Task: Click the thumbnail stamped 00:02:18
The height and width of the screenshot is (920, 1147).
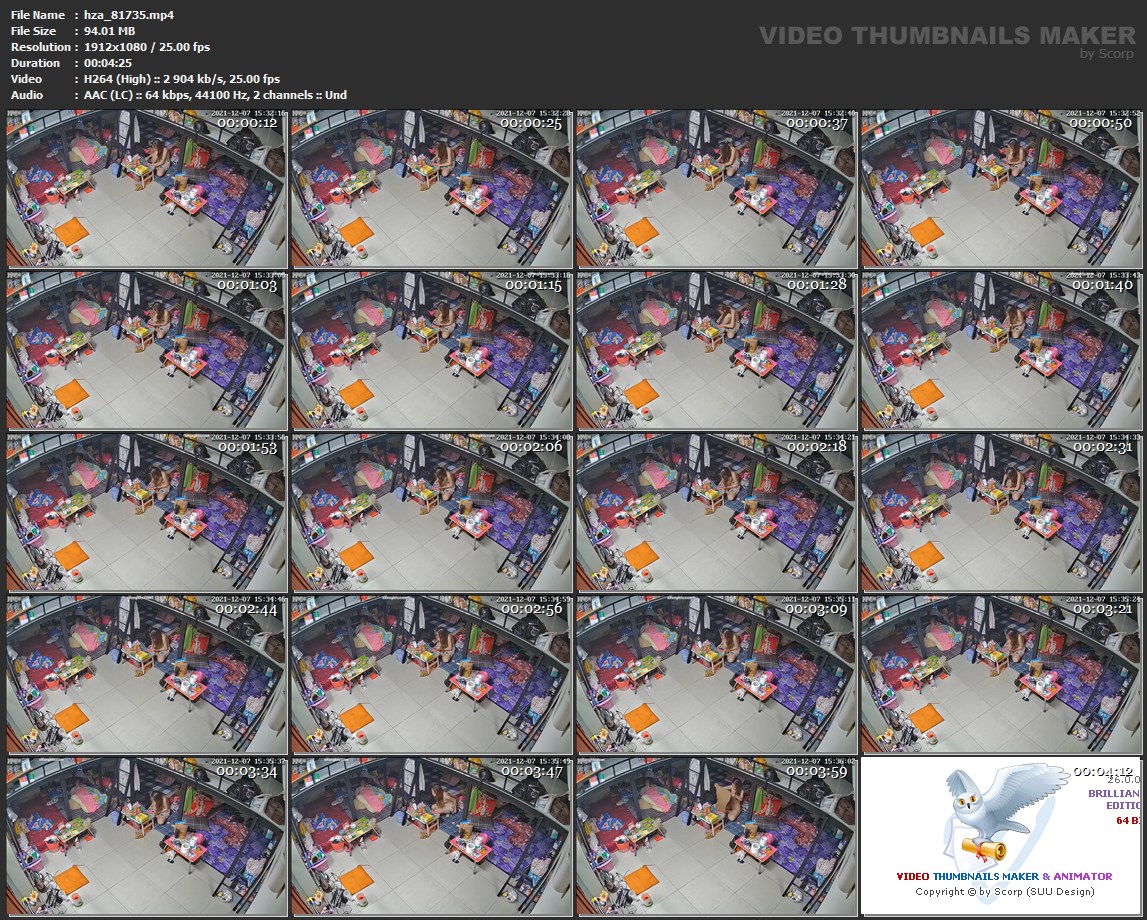Action: (716, 512)
